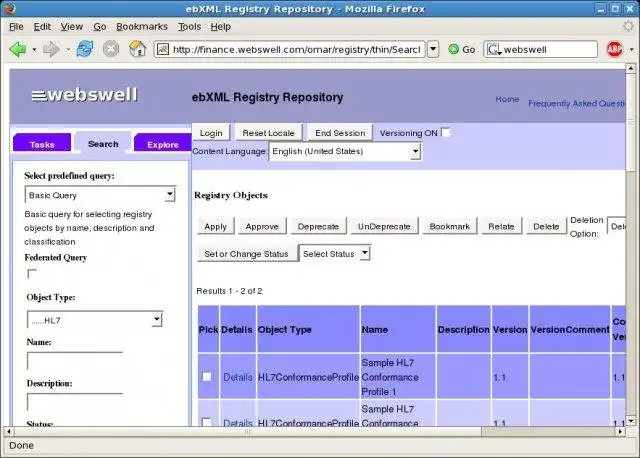Open the Back history dropdown arrow
This screenshot has height=458, width=640.
(34, 50)
